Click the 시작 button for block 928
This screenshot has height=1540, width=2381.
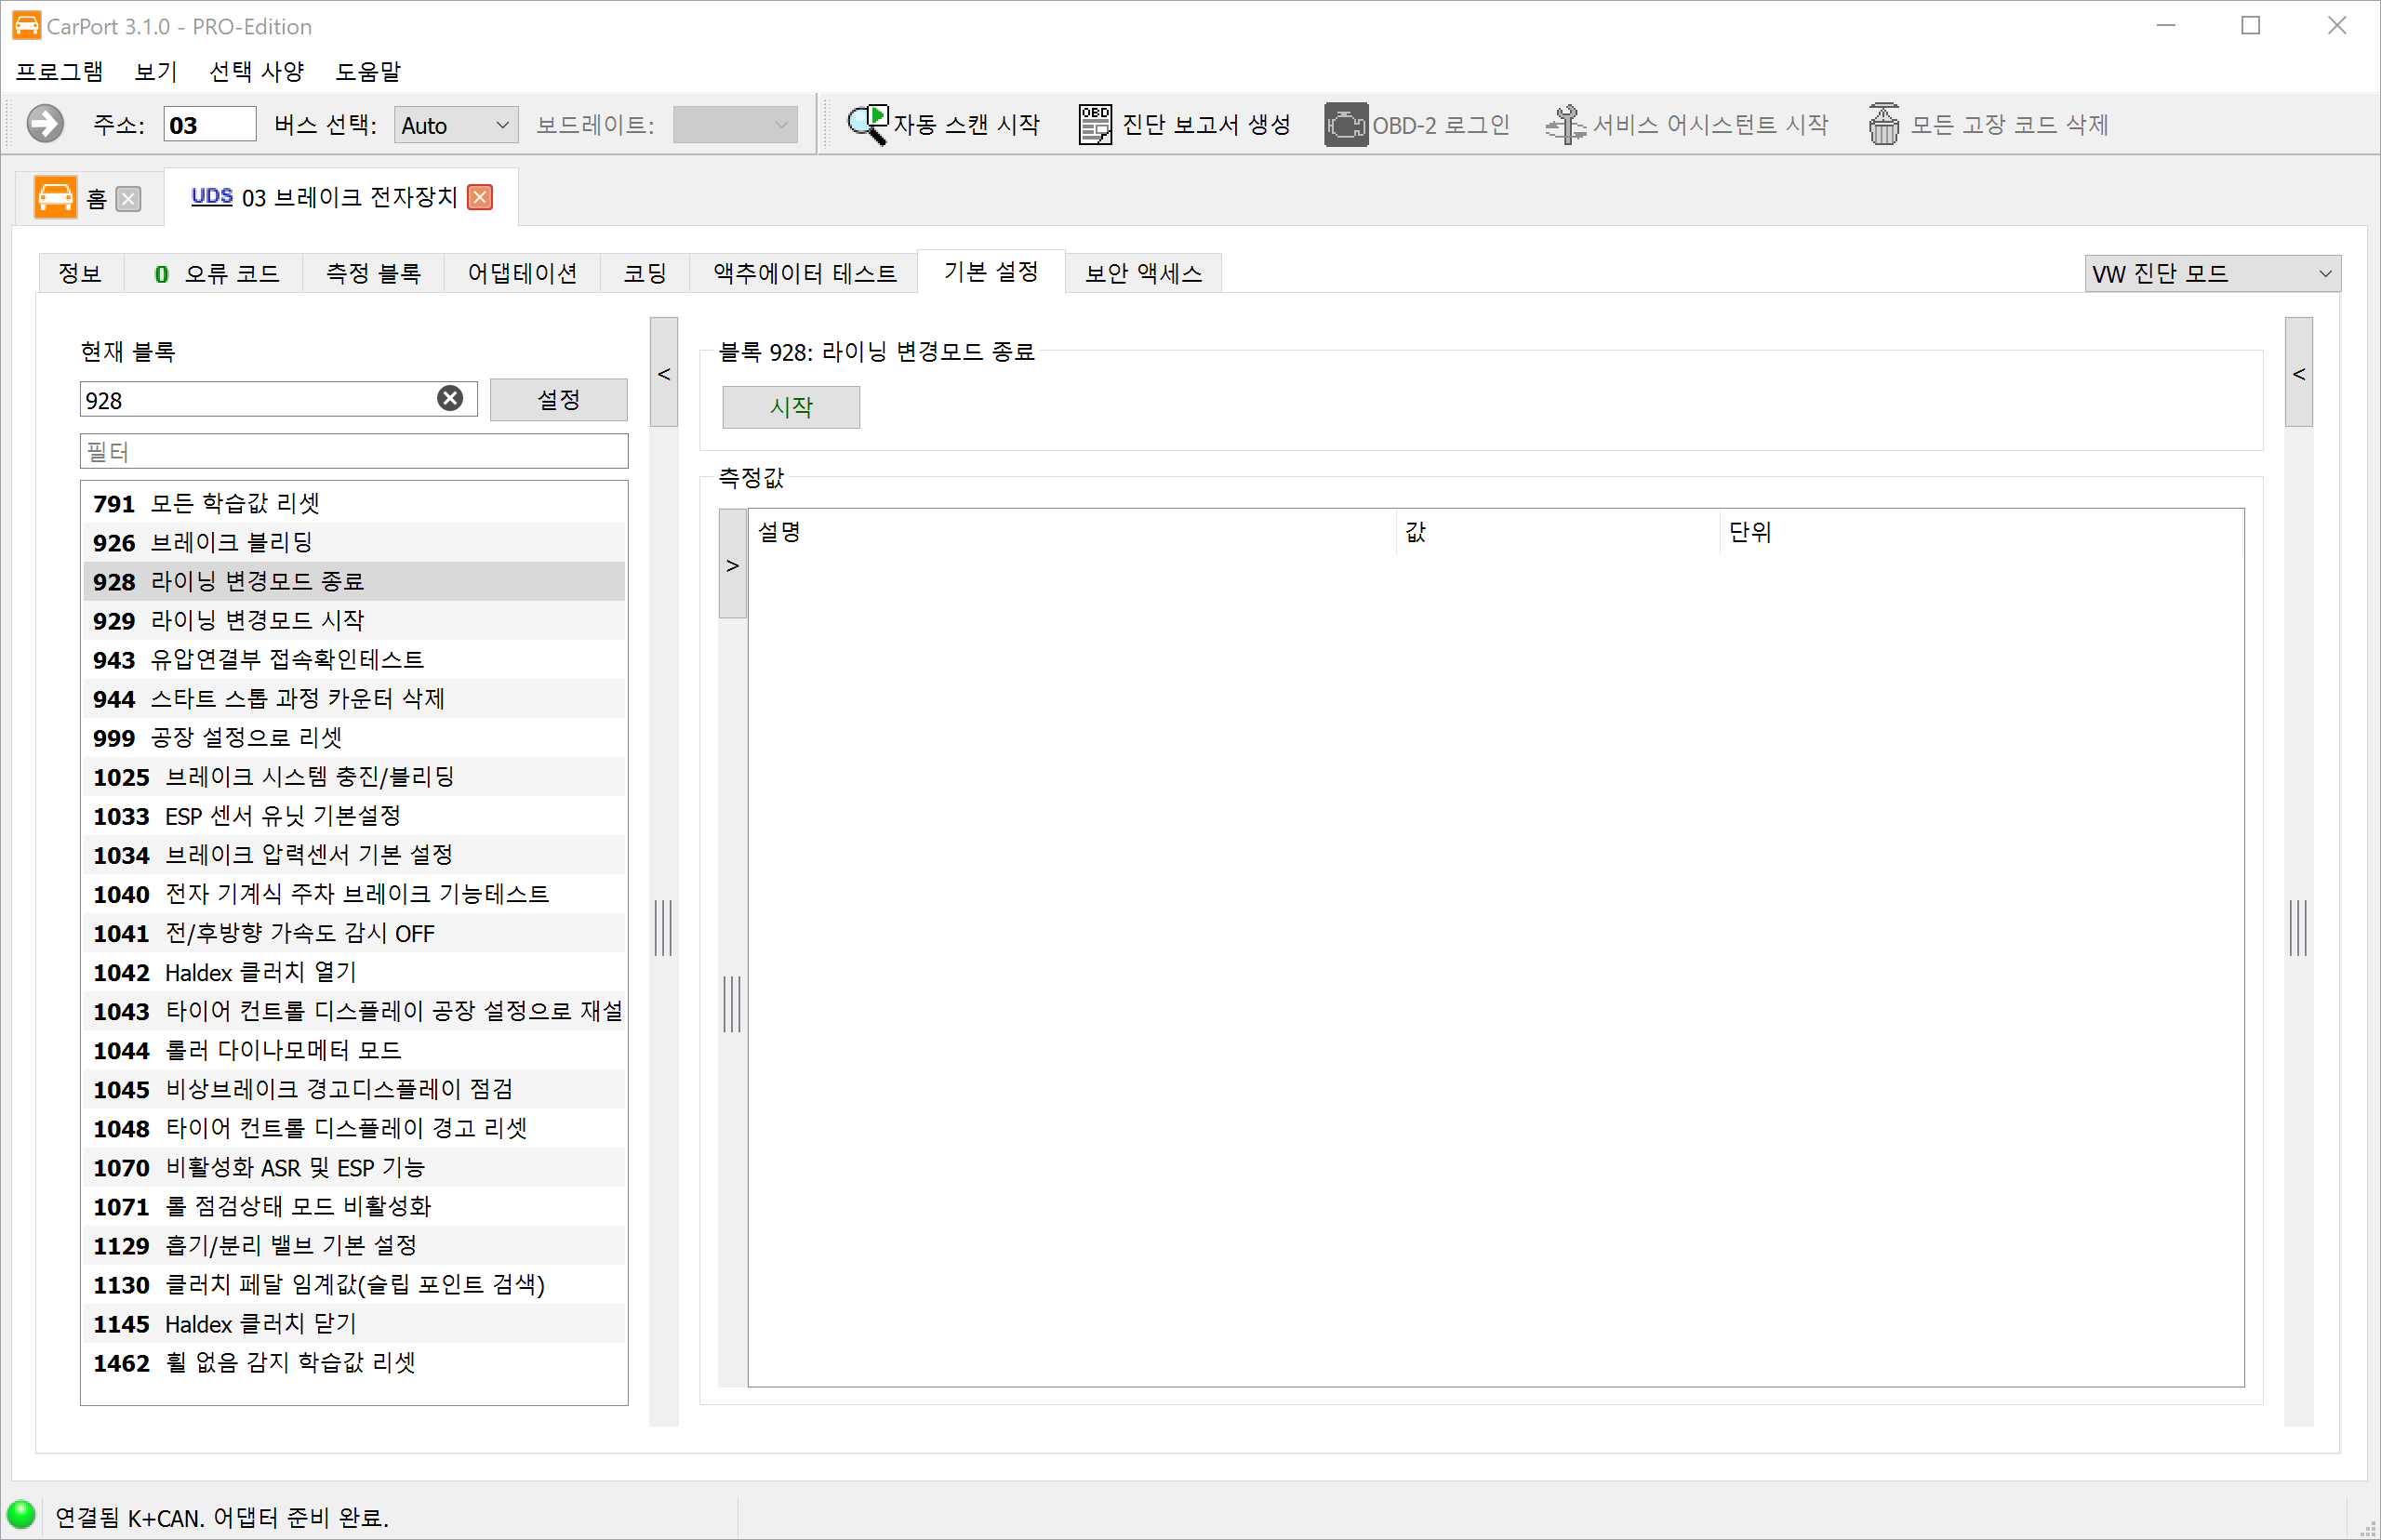click(791, 407)
